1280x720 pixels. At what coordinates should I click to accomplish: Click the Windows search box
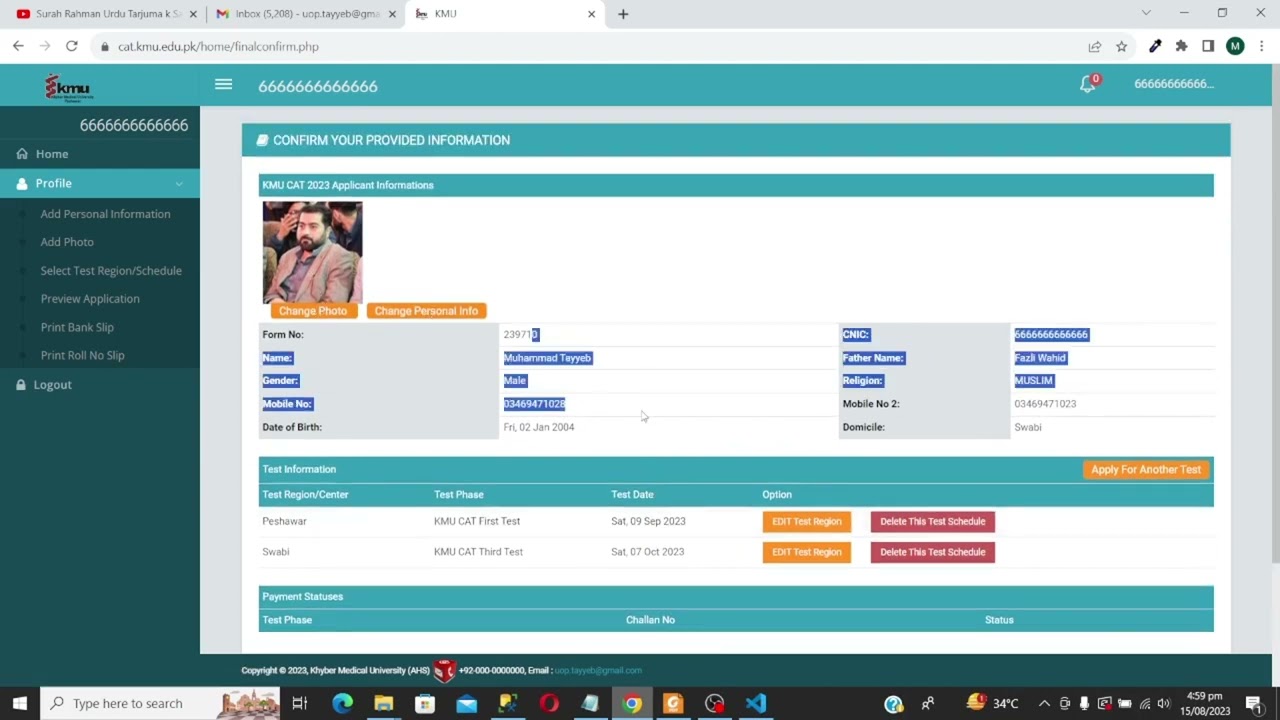click(x=160, y=703)
